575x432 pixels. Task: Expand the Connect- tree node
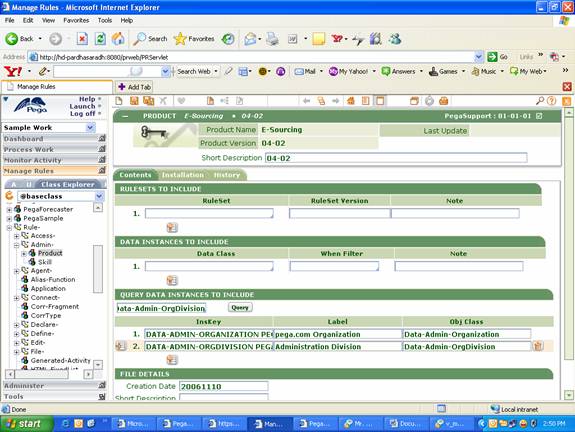pos(17,298)
